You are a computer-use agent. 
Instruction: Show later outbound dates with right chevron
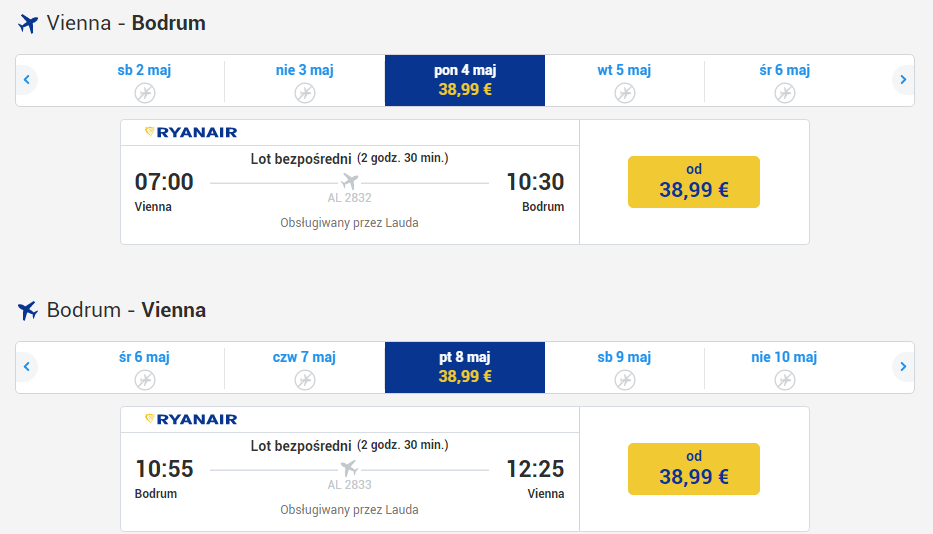coord(903,80)
